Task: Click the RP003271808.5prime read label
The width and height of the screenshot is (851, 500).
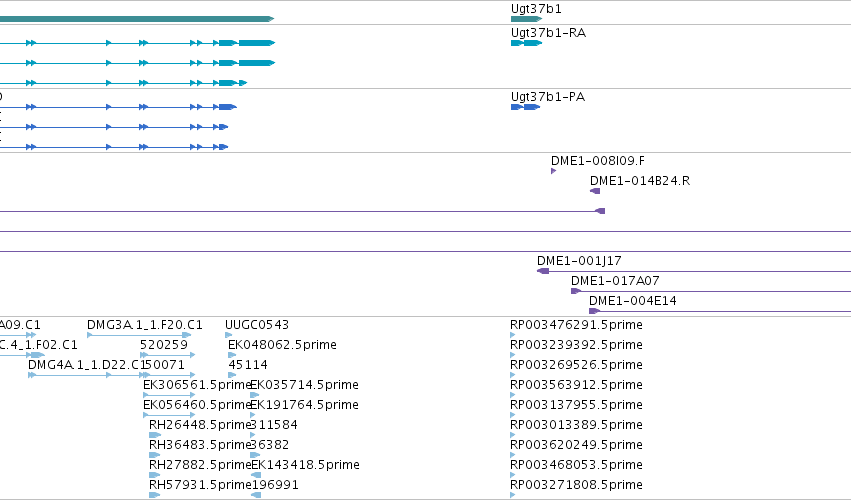Action: [576, 485]
